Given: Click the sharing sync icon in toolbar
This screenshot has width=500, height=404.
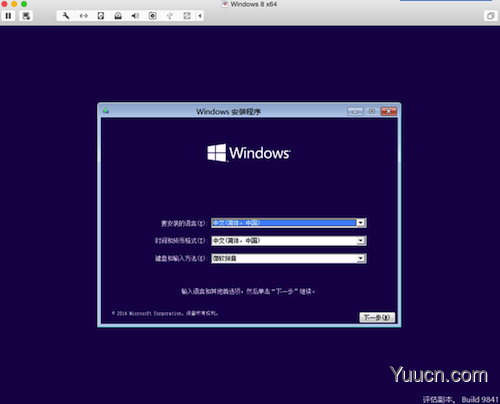Looking at the screenshot, I should 187,16.
